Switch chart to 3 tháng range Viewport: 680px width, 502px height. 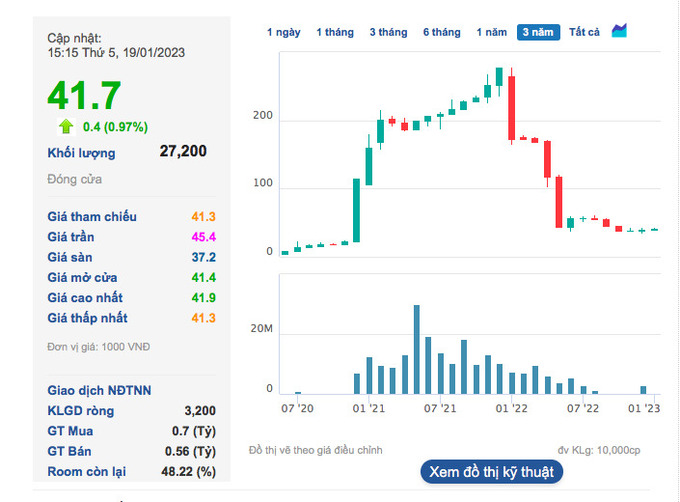click(x=389, y=33)
